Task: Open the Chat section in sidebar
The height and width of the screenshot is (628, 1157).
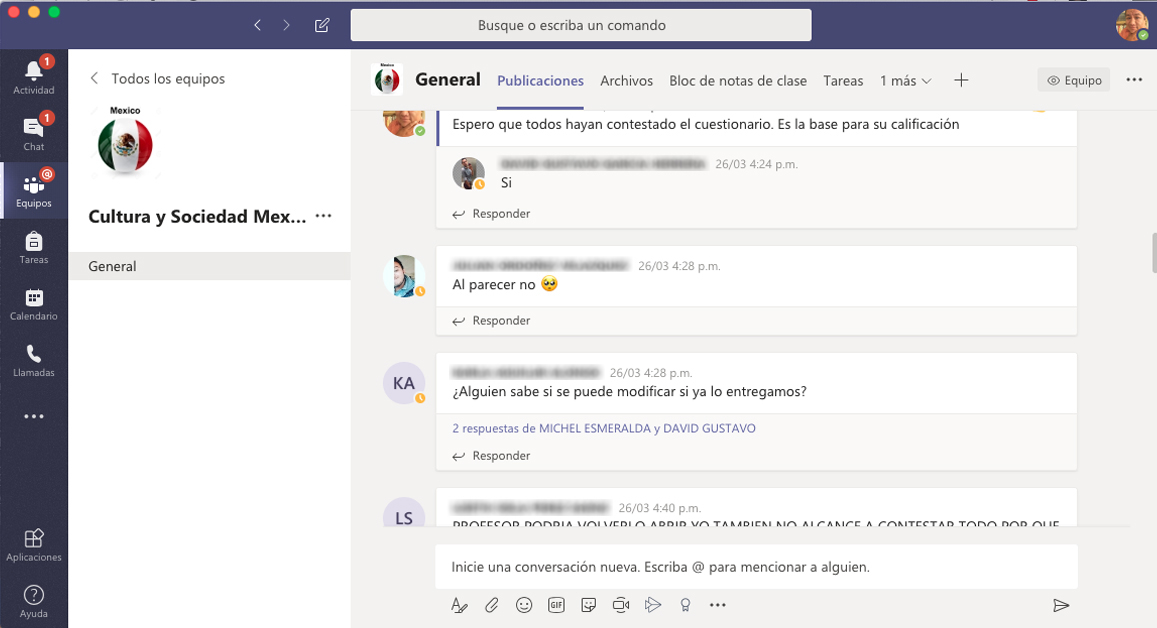Action: pyautogui.click(x=34, y=133)
